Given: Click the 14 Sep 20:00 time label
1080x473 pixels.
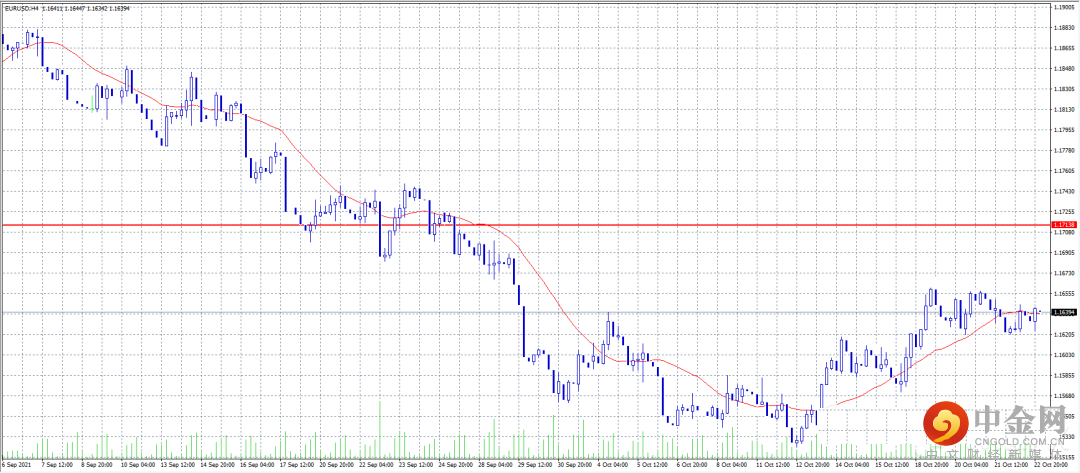Looking at the screenshot, I should pos(218,465).
